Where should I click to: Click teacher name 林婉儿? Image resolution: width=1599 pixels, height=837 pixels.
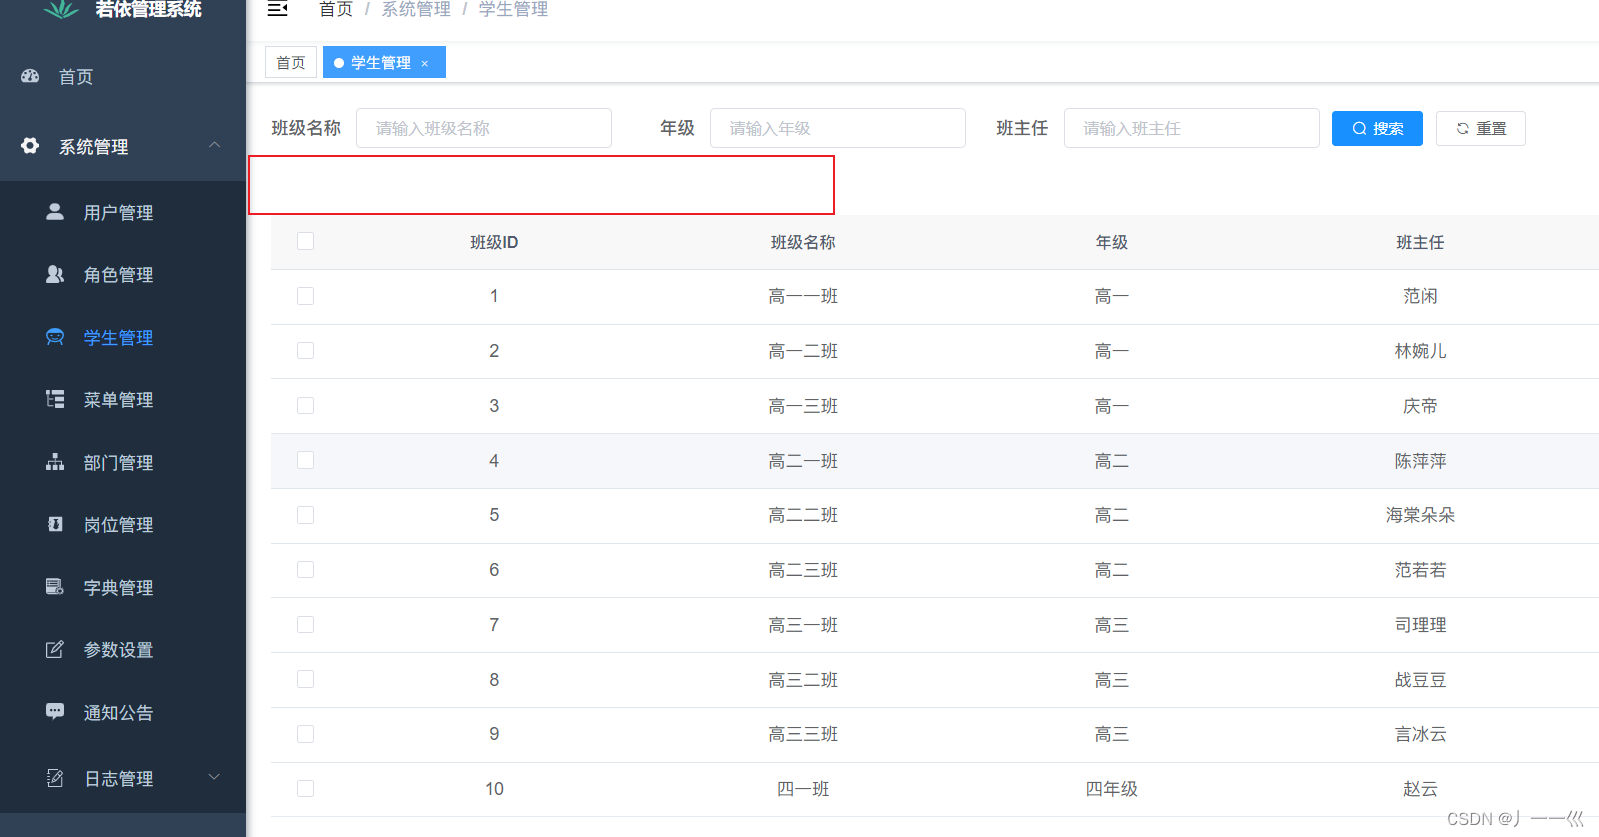[1420, 351]
